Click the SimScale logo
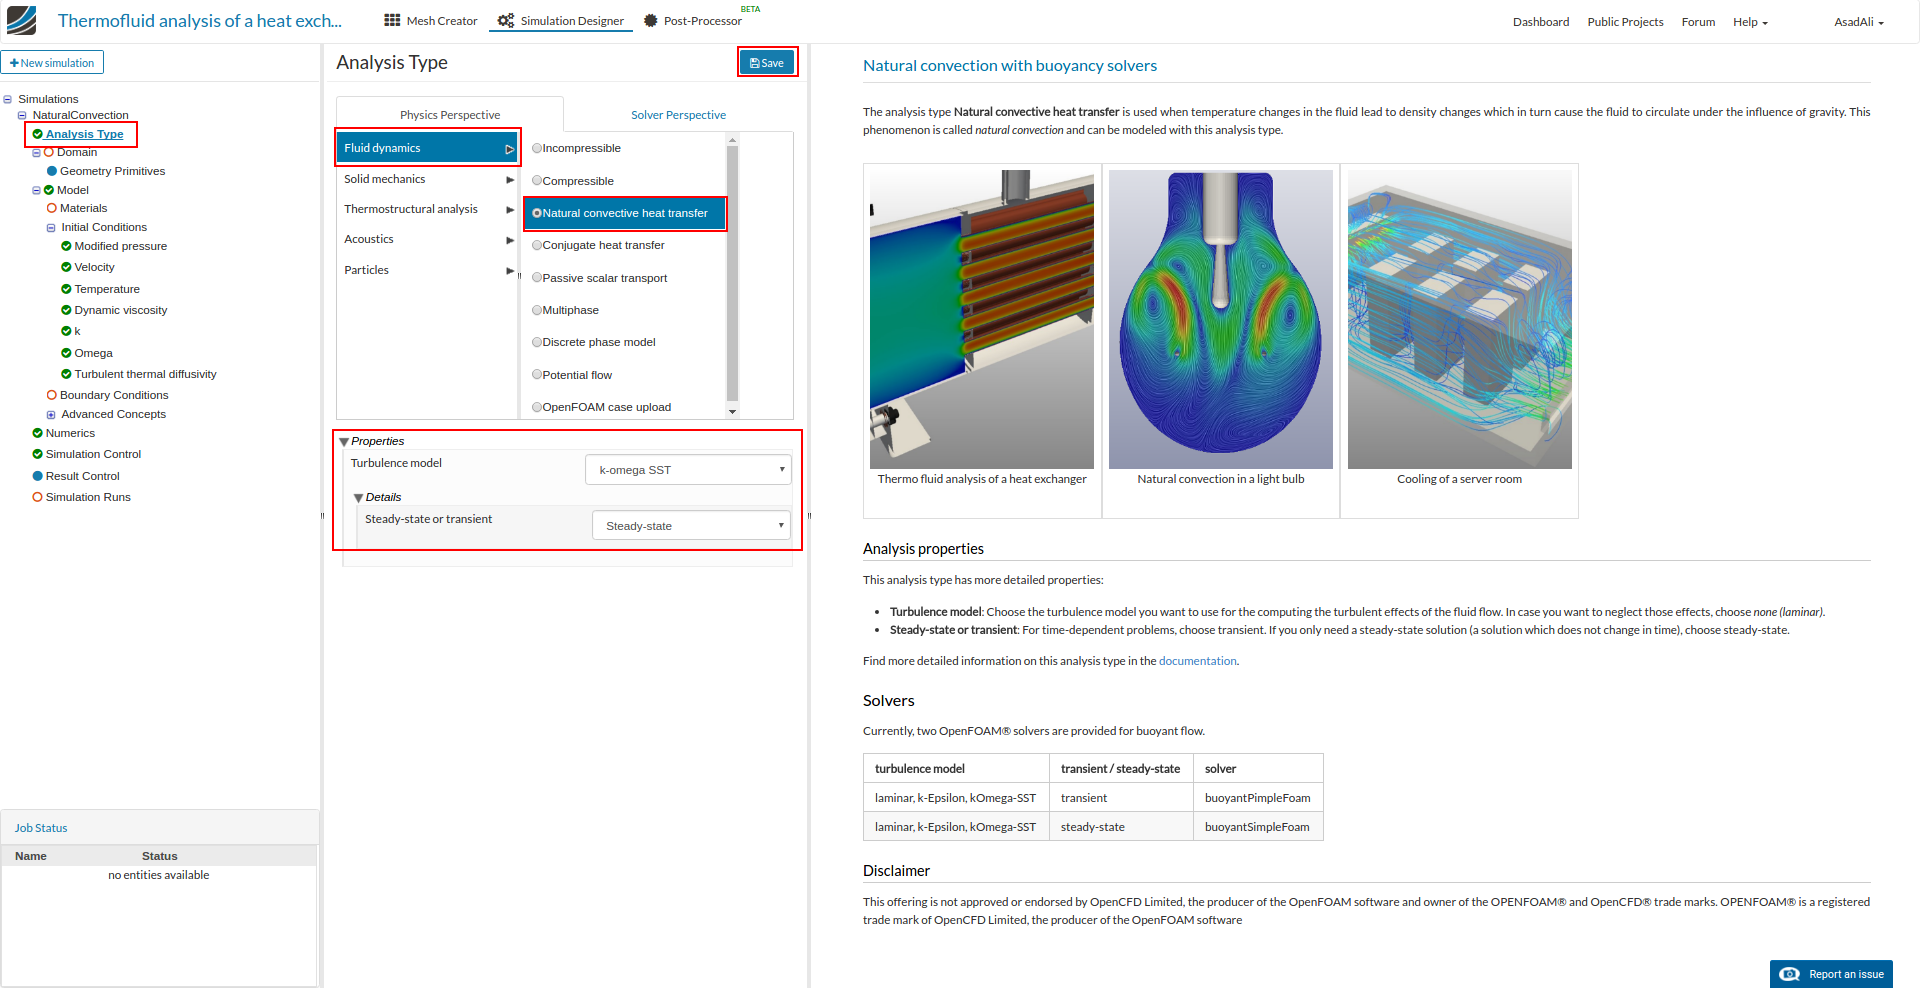 [x=19, y=19]
